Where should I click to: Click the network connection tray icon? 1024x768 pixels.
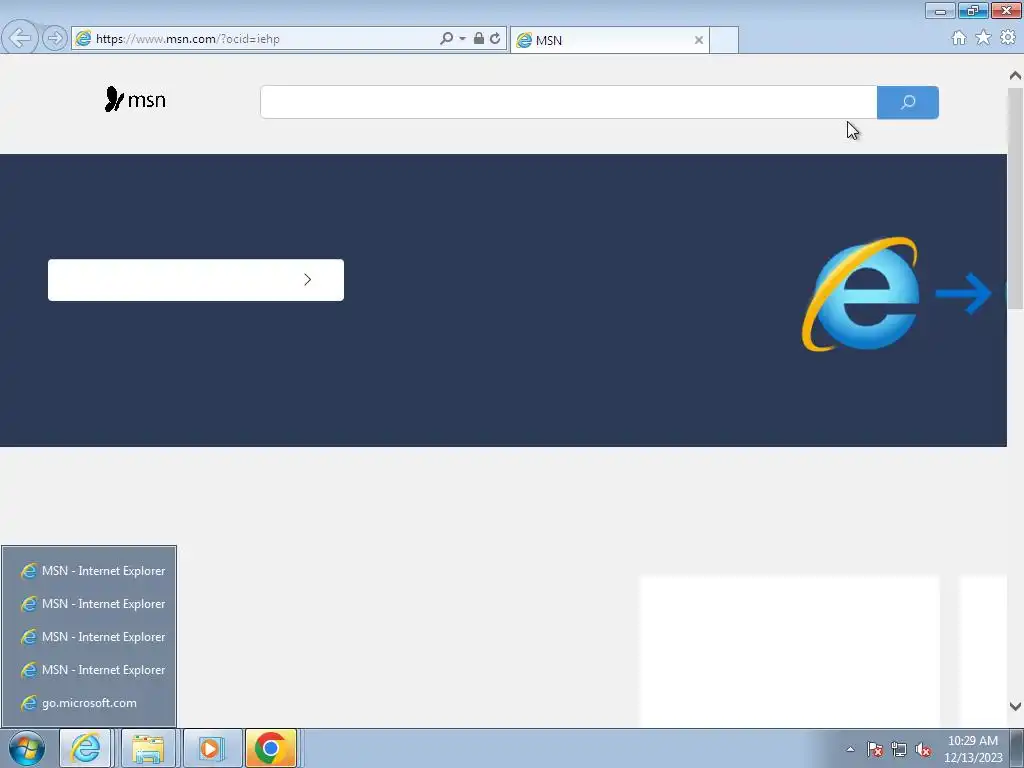click(899, 749)
